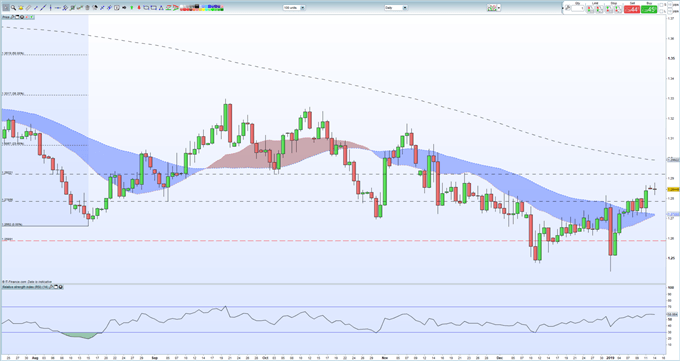The height and width of the screenshot is (361, 680).
Task: Open the Daily timeframe dropdown
Action: [396, 8]
